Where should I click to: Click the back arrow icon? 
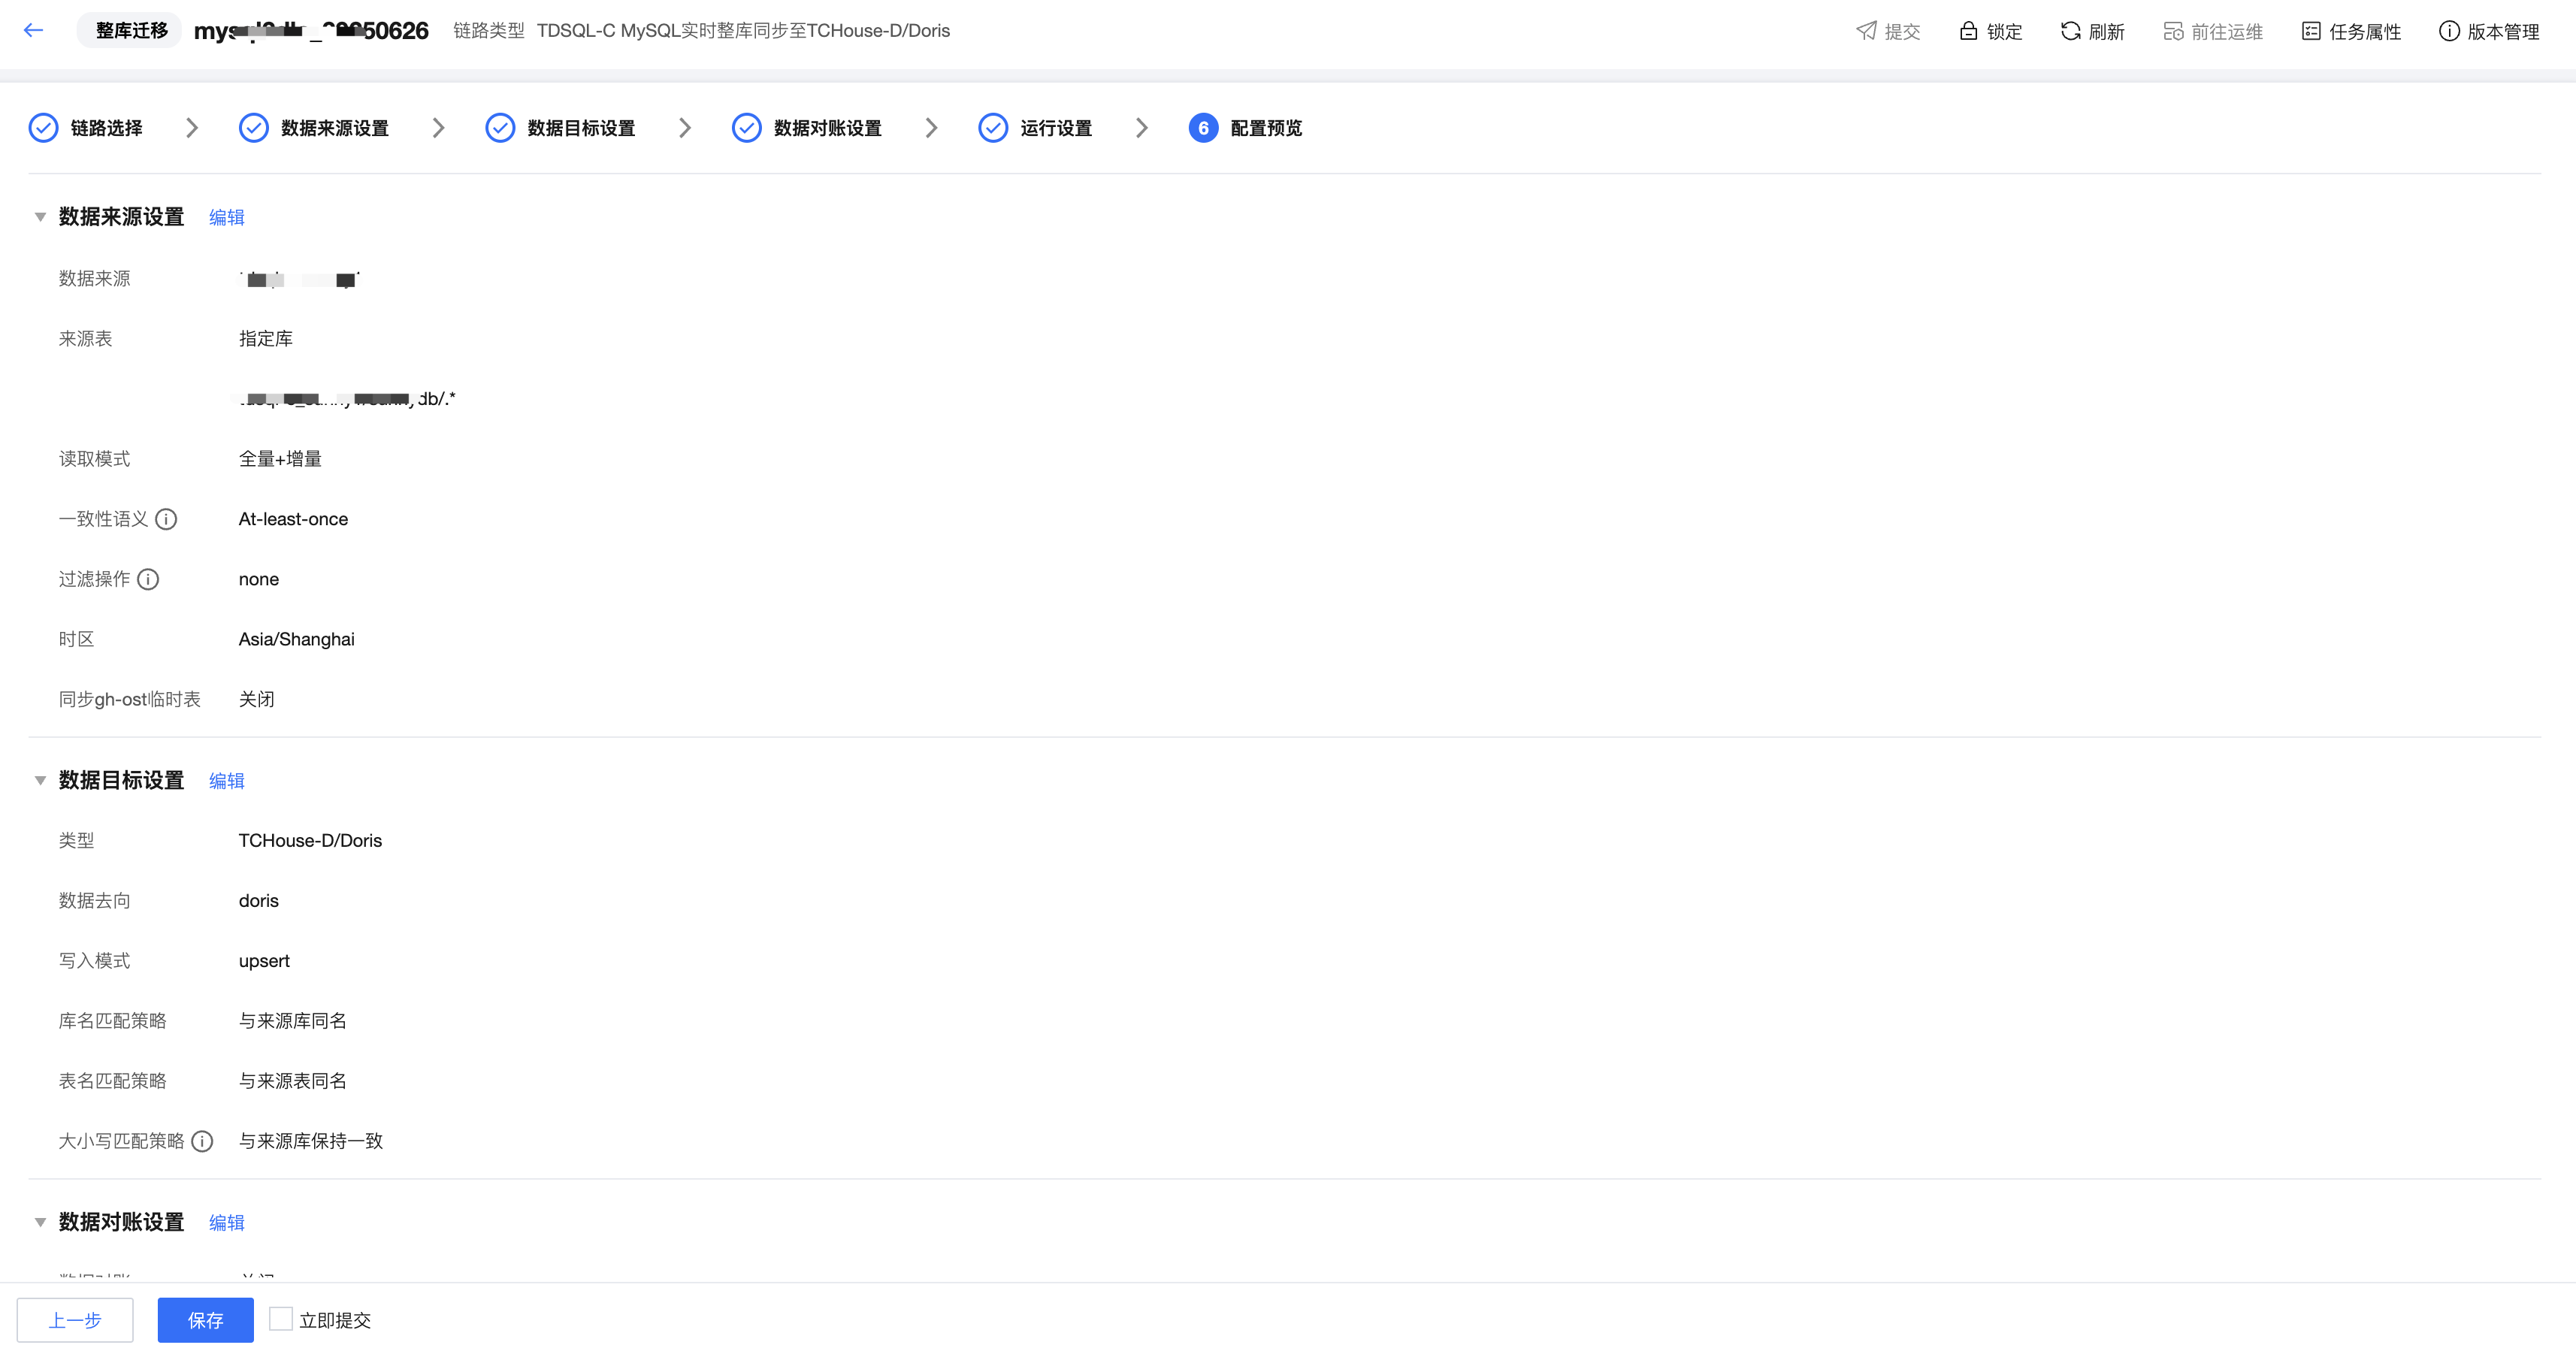(33, 30)
